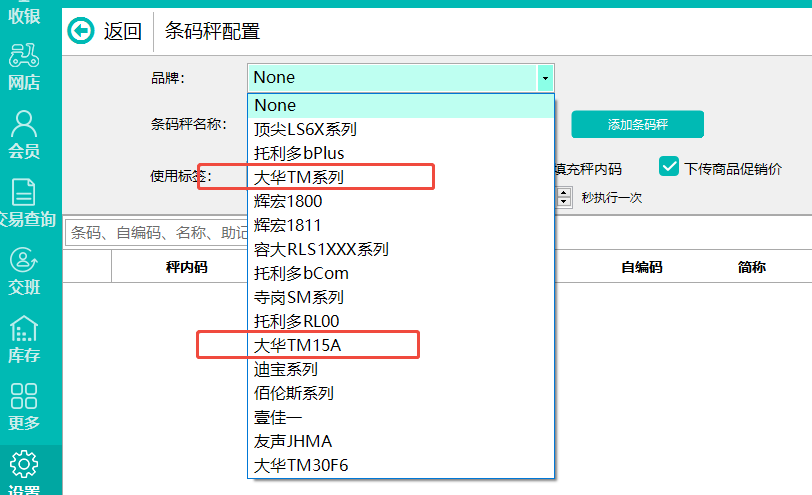Select 寺岗SM系列 from the brand list
Viewport: 812px width, 495px height.
401,297
